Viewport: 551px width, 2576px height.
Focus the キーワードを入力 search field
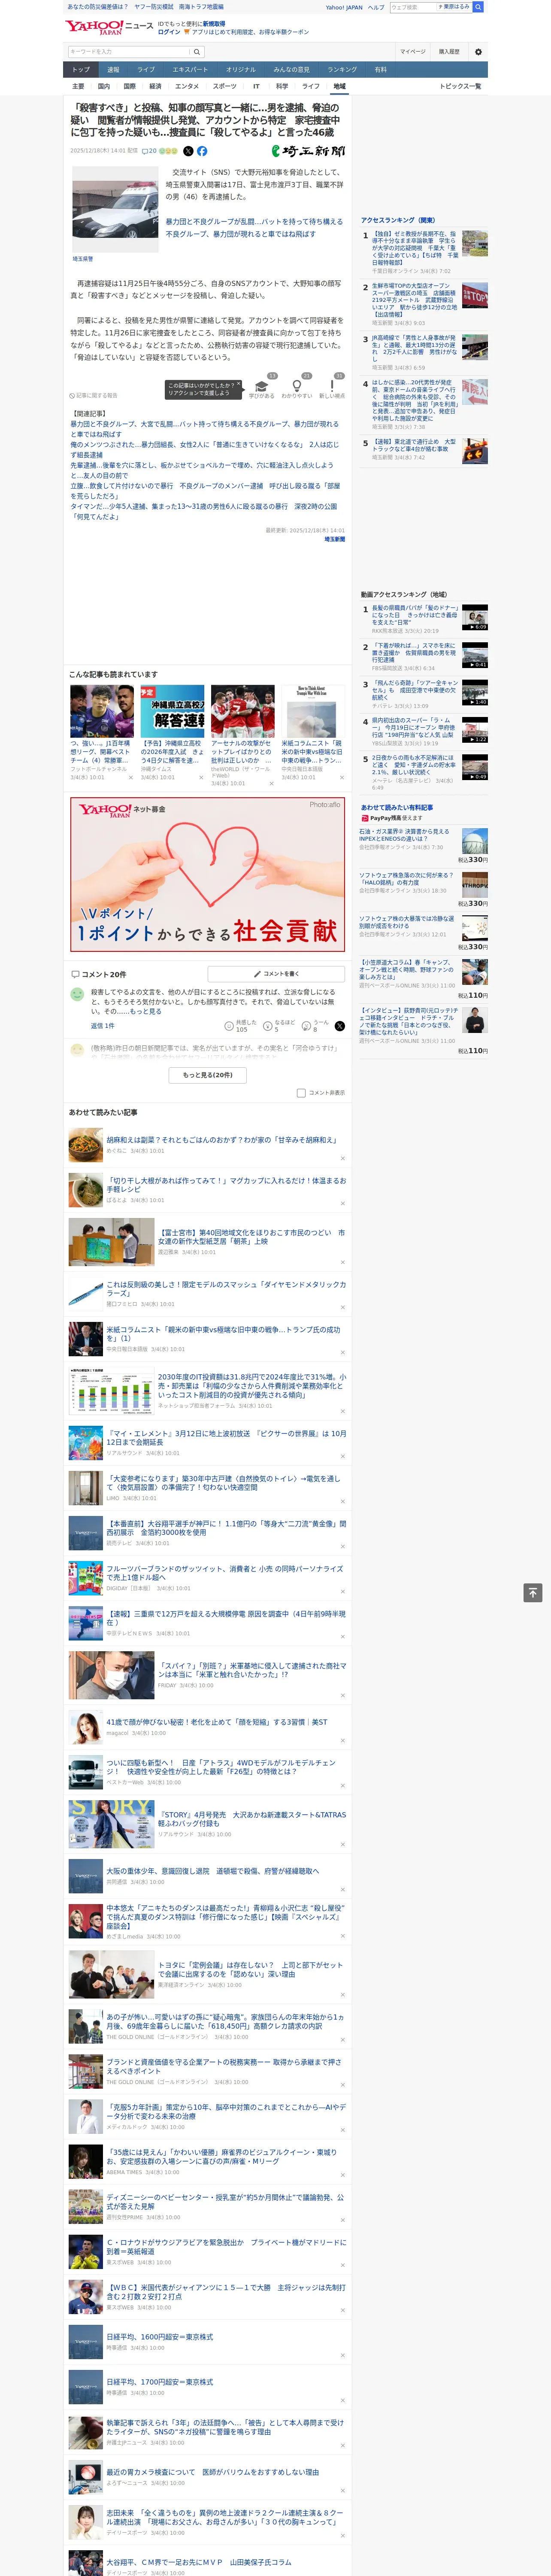coord(129,52)
